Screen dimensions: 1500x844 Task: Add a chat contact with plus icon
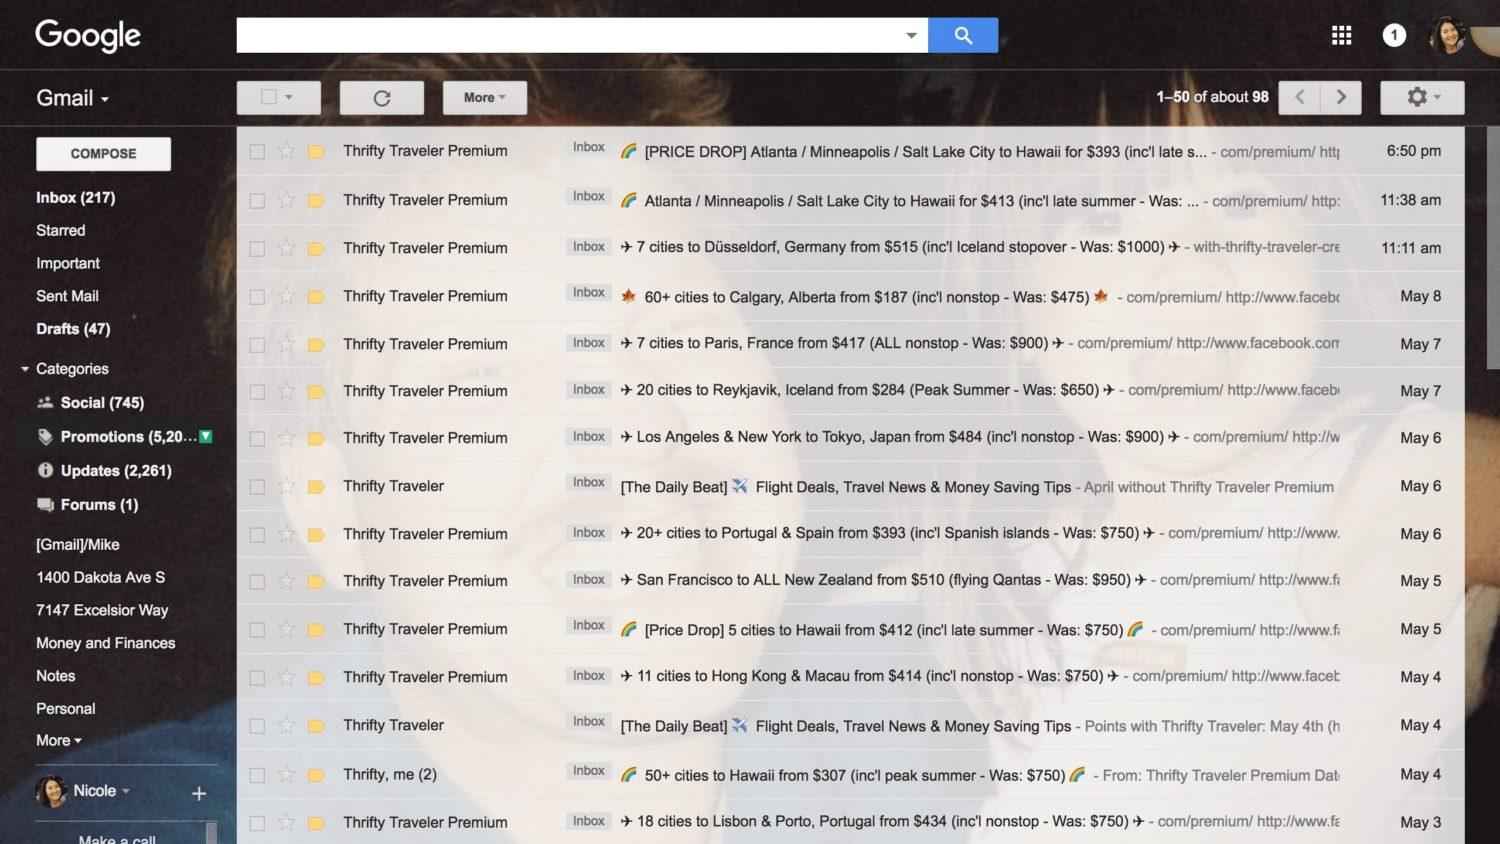pos(199,793)
